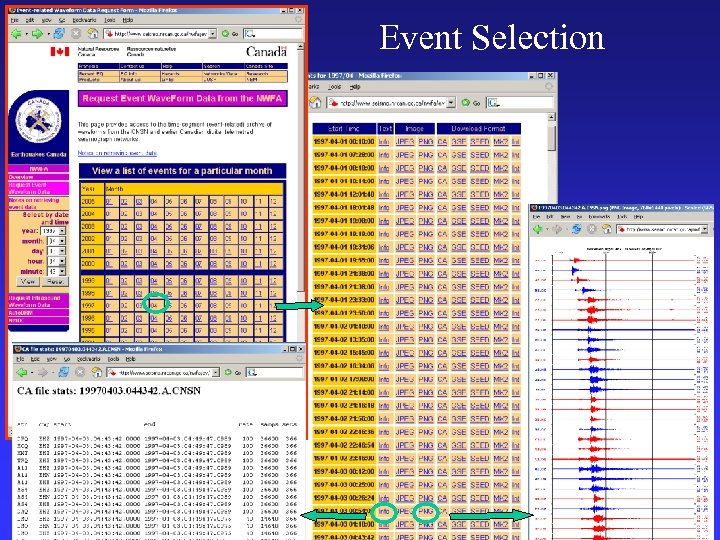The image size is (720, 540).
Task: Open Help menu in events for 1997/04 window
Action: coord(355,86)
